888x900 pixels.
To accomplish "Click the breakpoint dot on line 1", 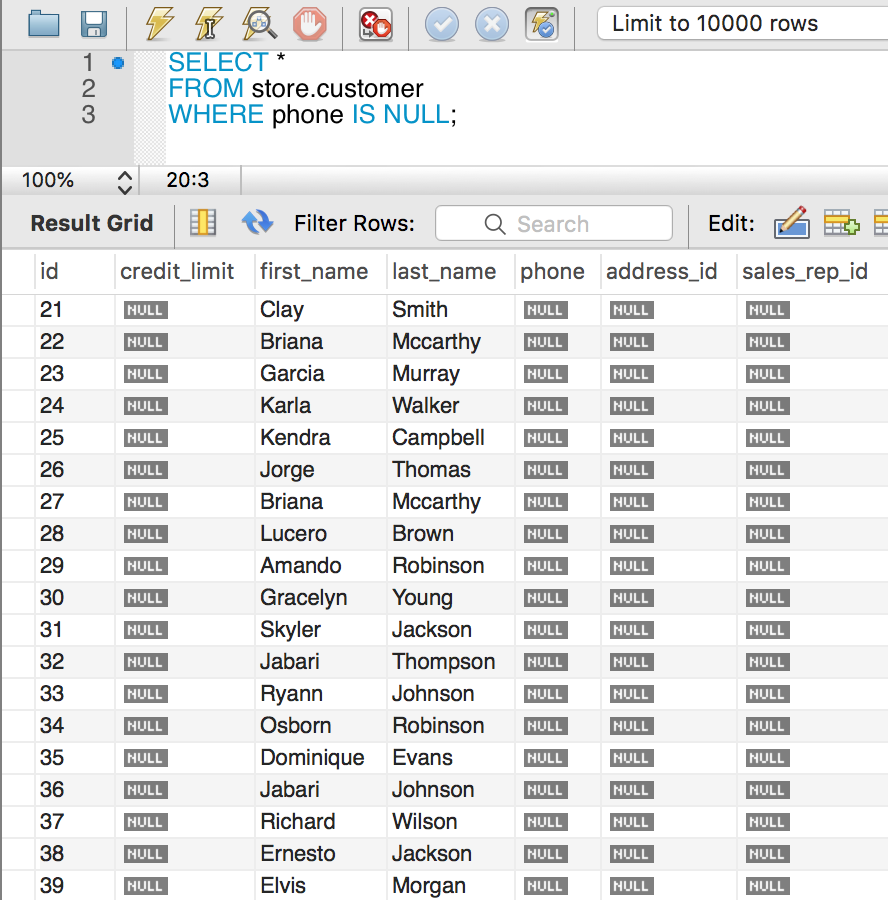I will click(x=118, y=63).
